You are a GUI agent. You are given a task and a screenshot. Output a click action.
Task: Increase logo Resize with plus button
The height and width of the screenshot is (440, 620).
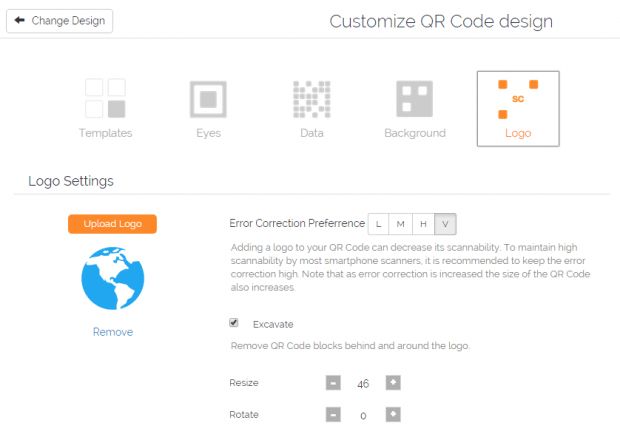pyautogui.click(x=393, y=383)
